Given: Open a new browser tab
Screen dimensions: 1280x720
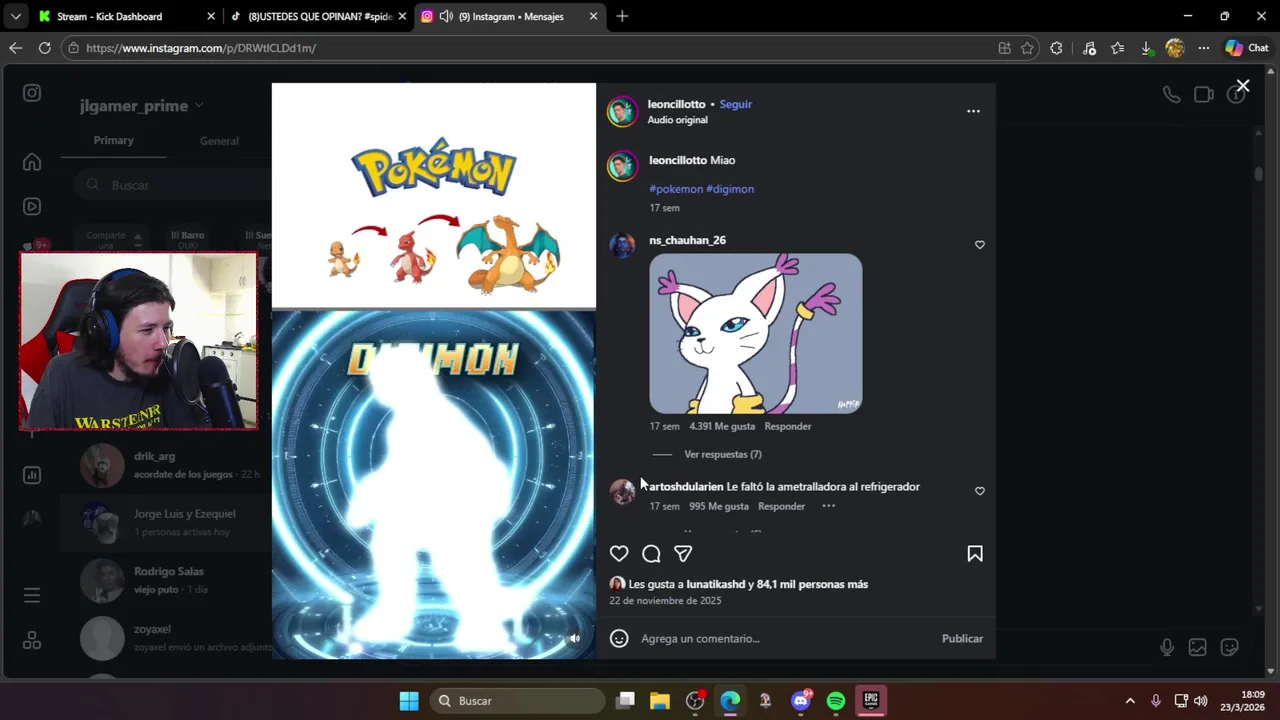Looking at the screenshot, I should 622,16.
